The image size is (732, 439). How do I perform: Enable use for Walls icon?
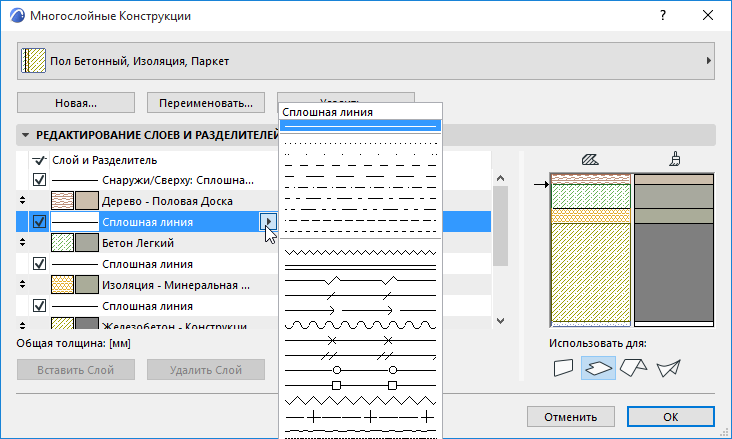click(x=565, y=369)
